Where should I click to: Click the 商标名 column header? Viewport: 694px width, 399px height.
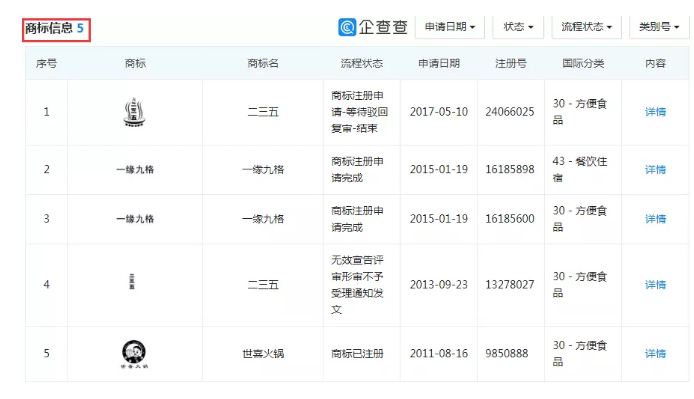[263, 63]
